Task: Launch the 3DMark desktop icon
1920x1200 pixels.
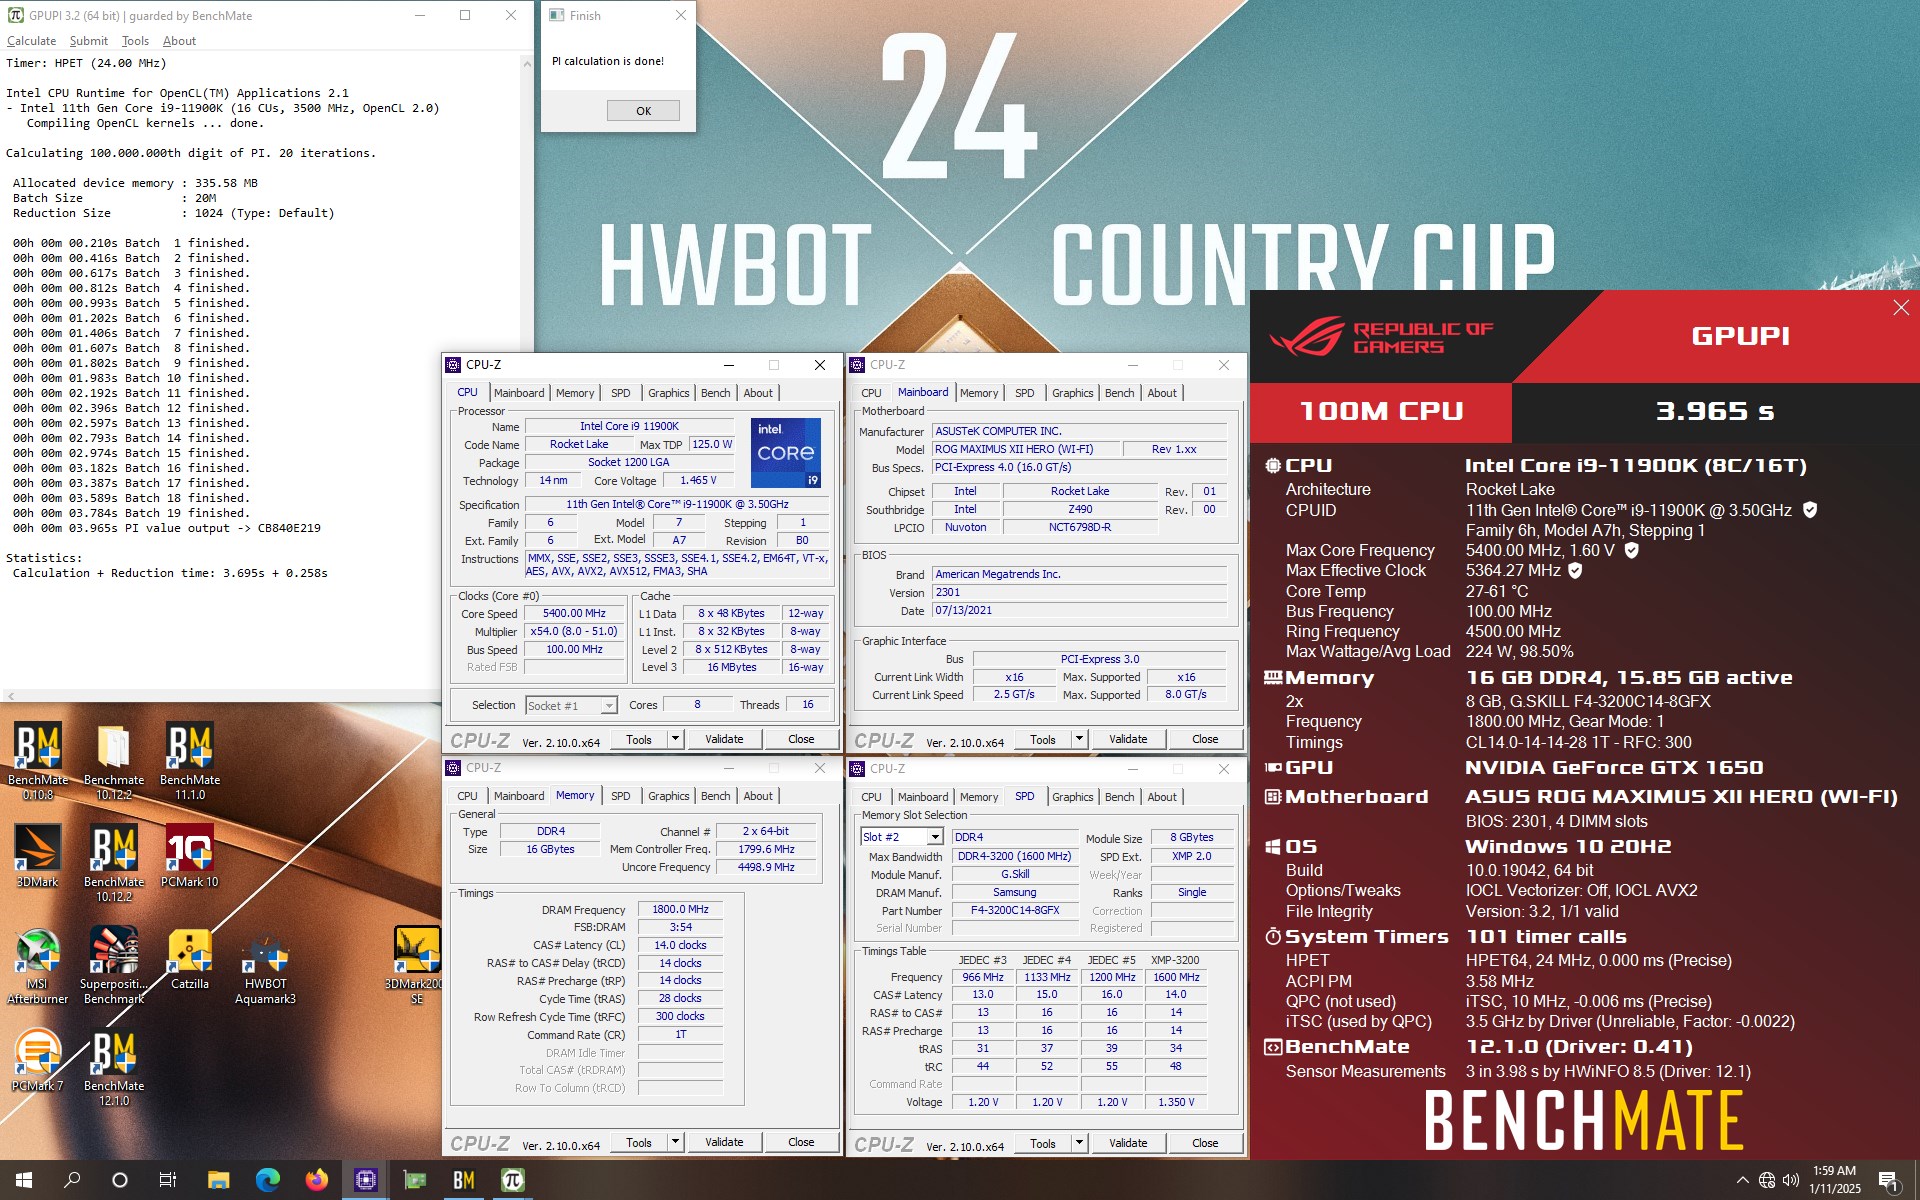Action: [38, 856]
